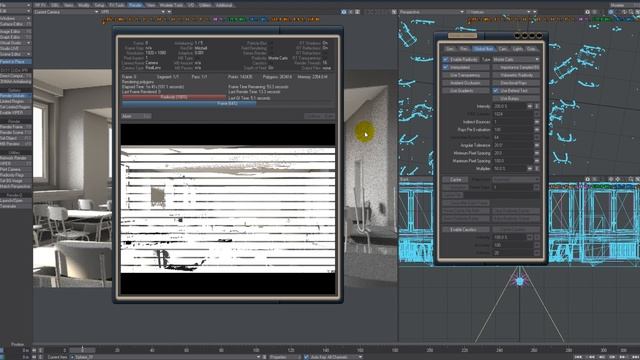
Task: Open the Setup tab in the top menu
Action: [99, 5]
